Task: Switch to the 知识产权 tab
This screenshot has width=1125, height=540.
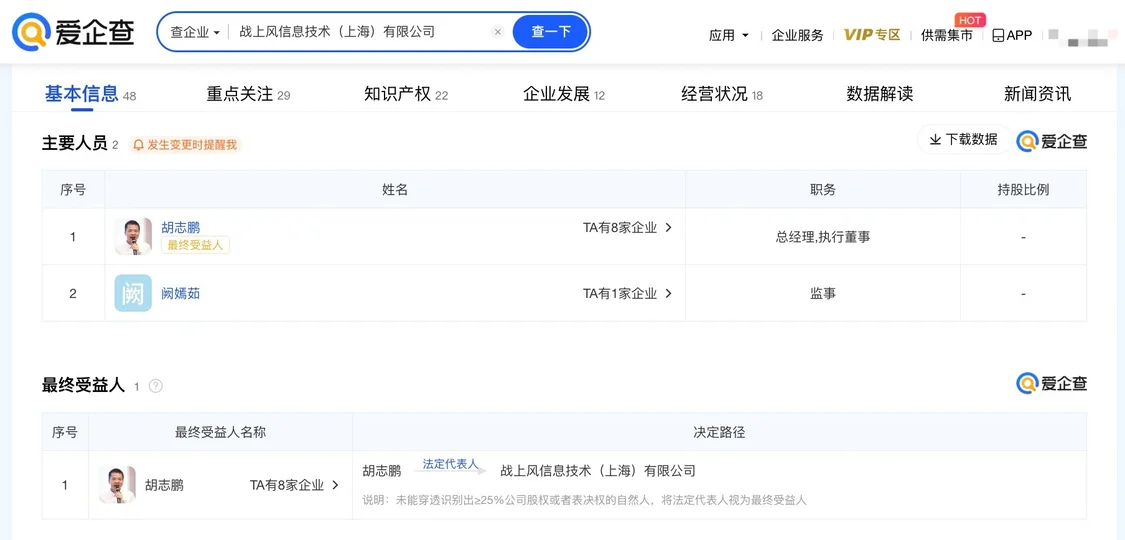Action: [406, 94]
